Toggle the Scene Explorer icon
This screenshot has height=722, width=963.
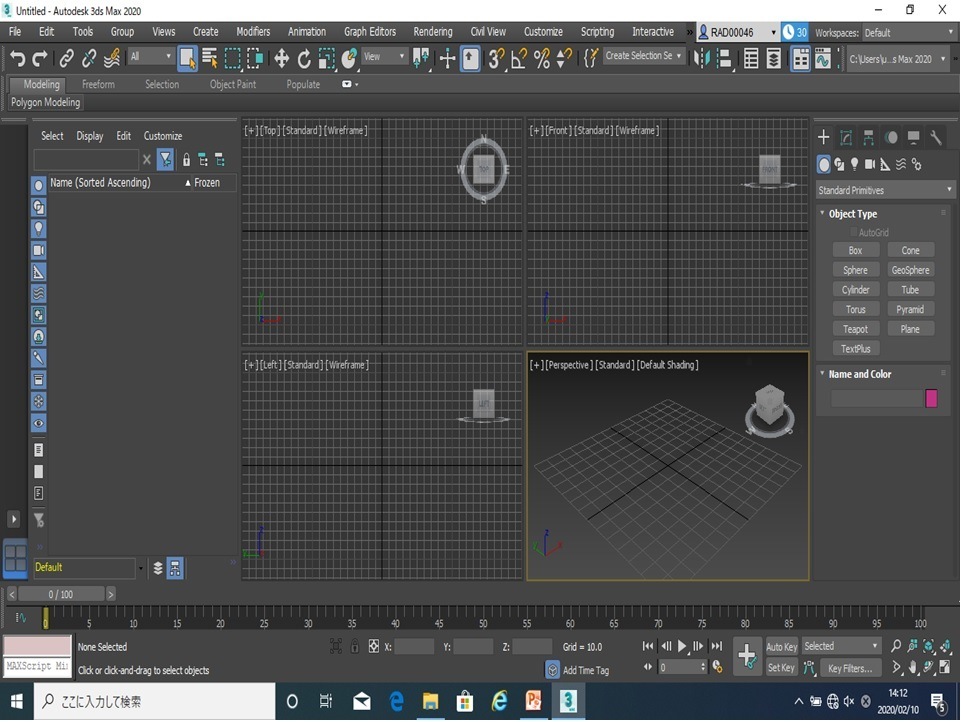[751, 59]
